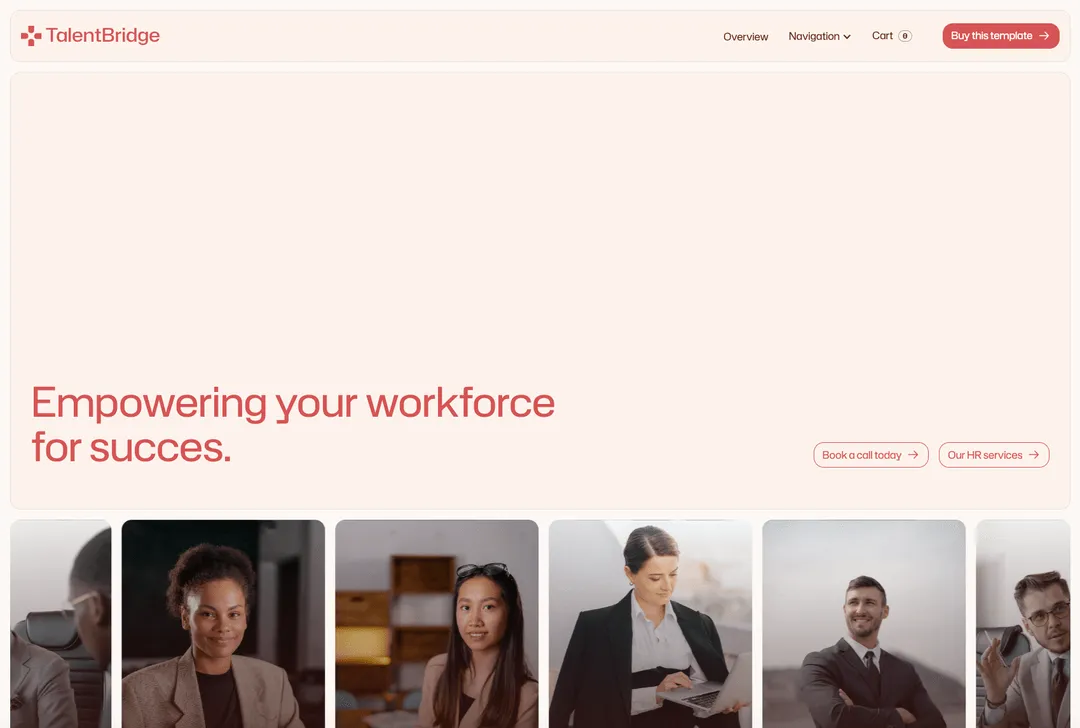Select photo of woman in beige blazer
The width and height of the screenshot is (1080, 728).
point(223,624)
